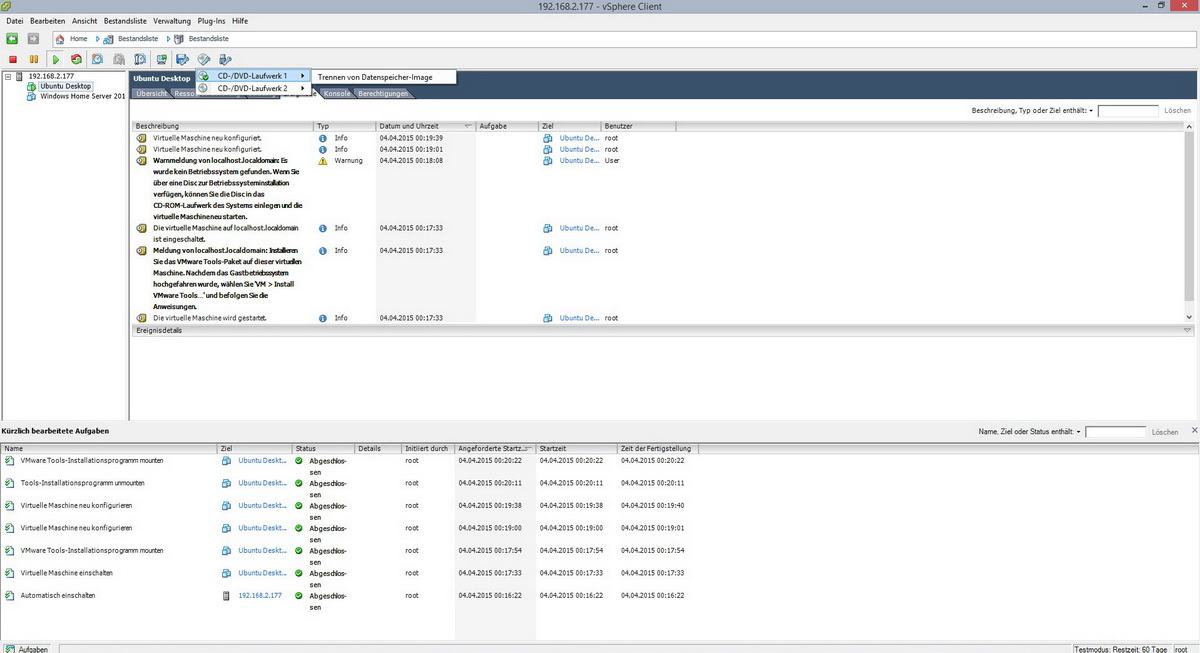Open the Ubuntu De... link in the Warnung row
1200x653 pixels.
coord(580,160)
